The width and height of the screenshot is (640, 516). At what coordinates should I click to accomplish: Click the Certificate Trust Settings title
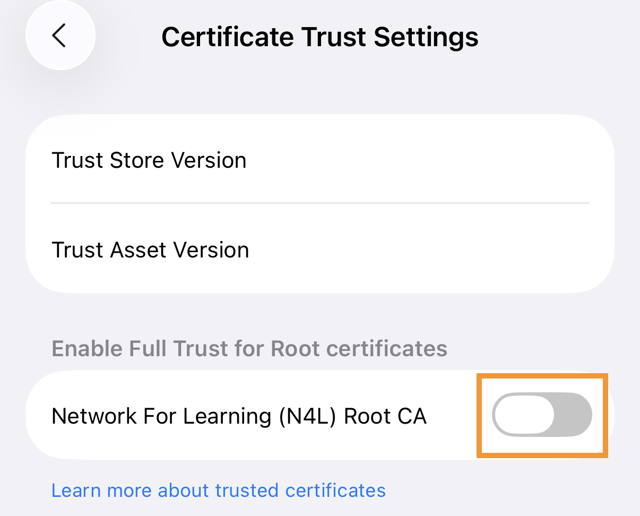(x=319, y=37)
